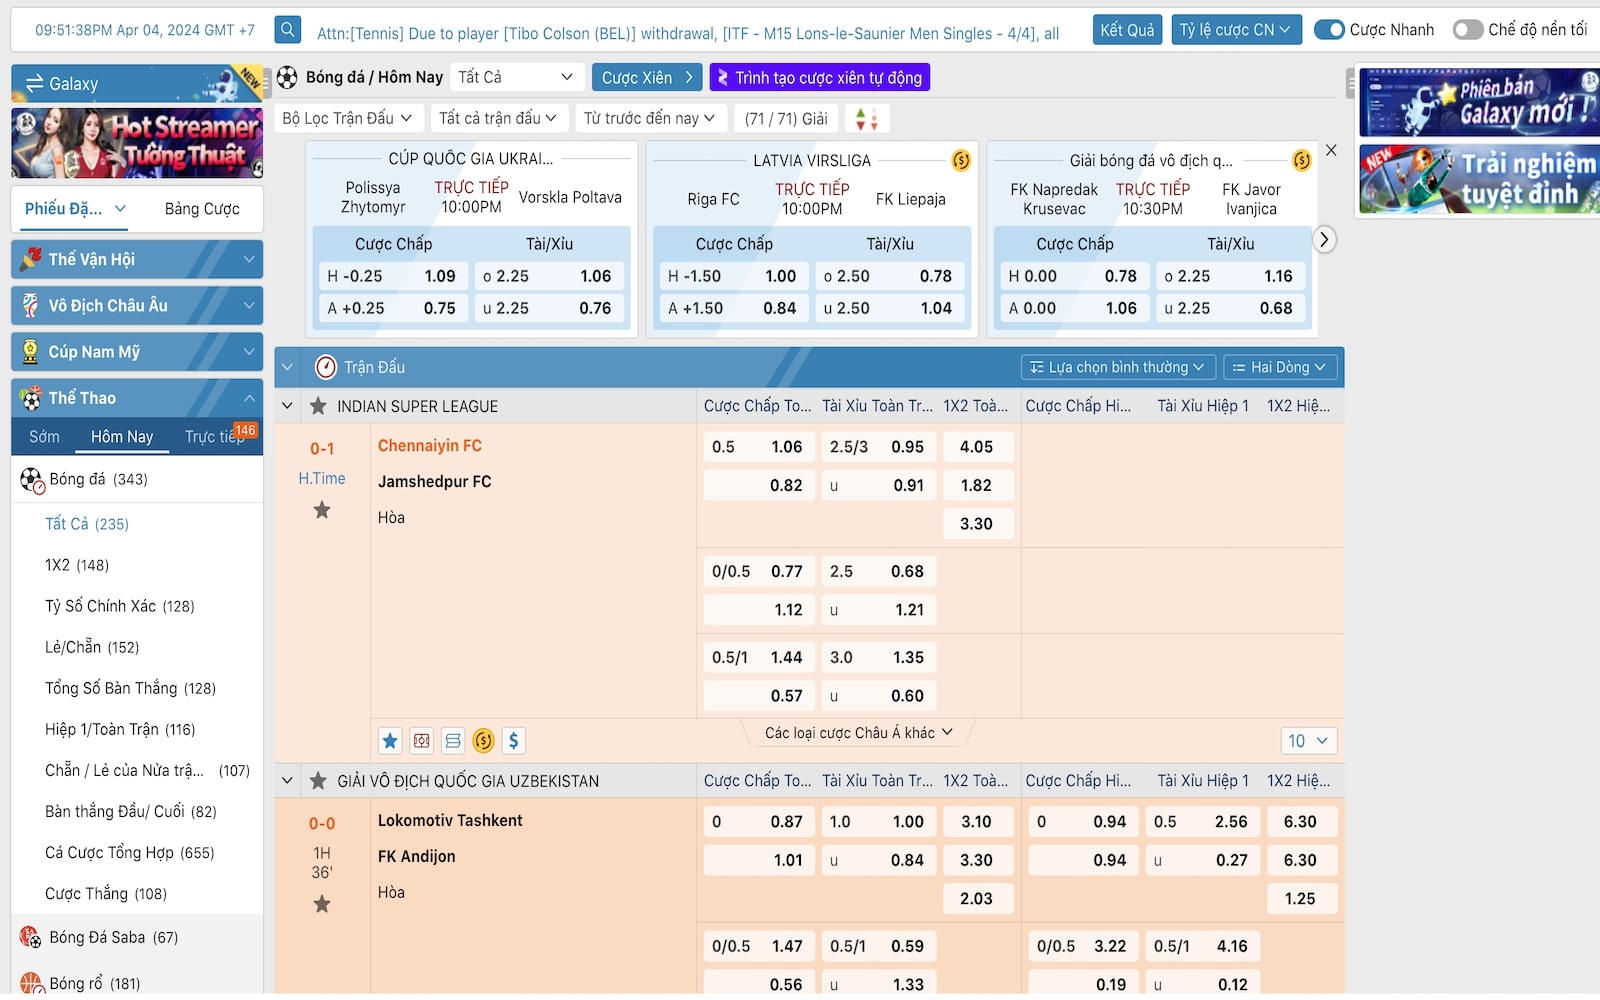Open the Phiên bản Galaxy mới banner
This screenshot has height=1000, width=1600.
[1478, 102]
